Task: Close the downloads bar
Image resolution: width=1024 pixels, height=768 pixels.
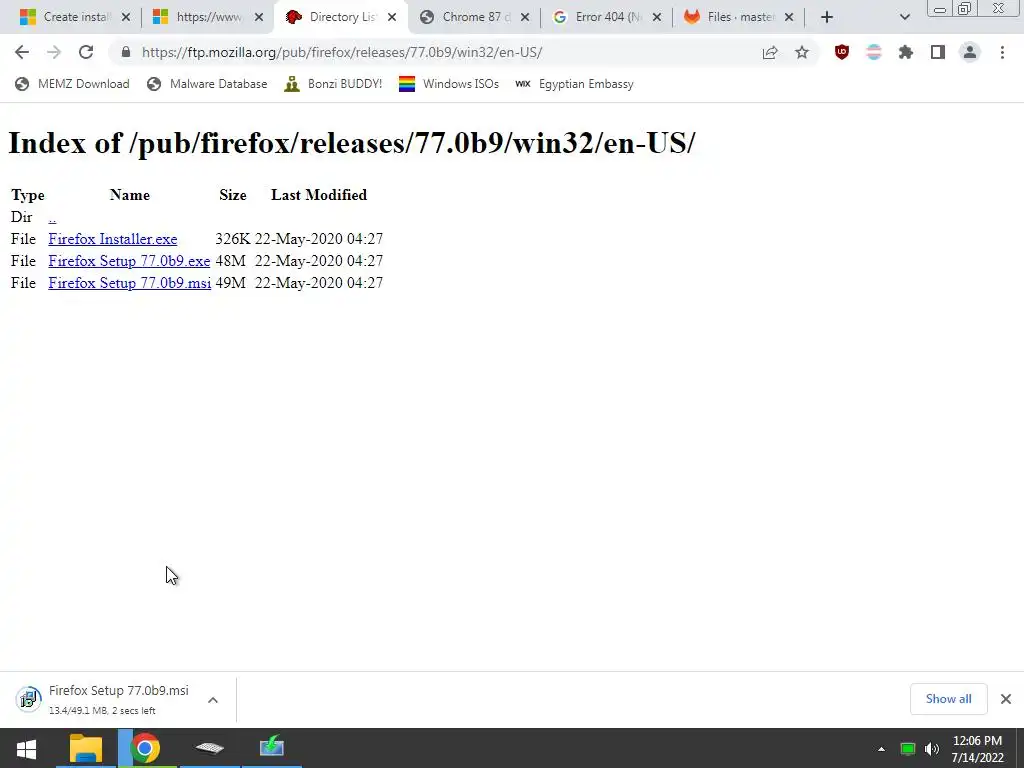Action: [x=1006, y=699]
